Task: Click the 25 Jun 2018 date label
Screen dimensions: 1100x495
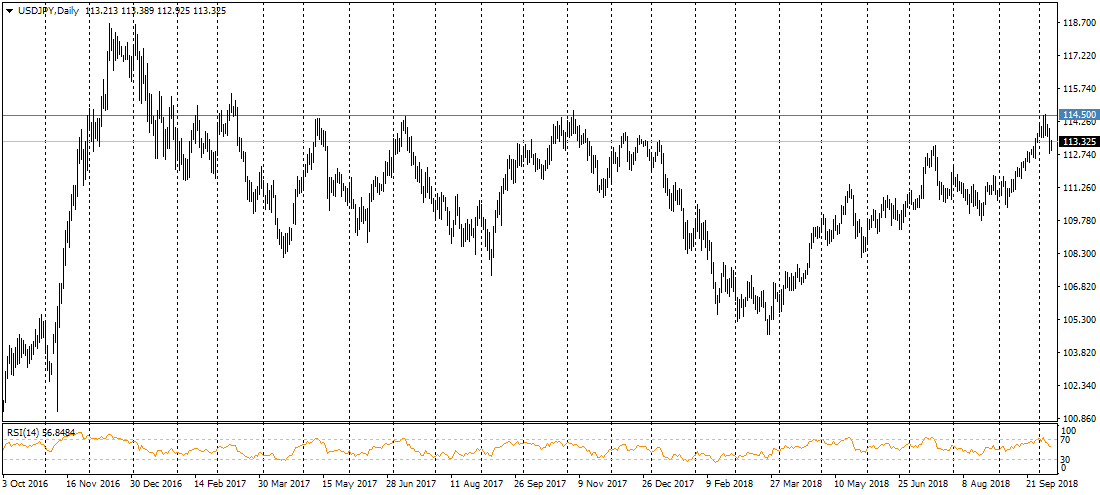Action: coord(926,483)
